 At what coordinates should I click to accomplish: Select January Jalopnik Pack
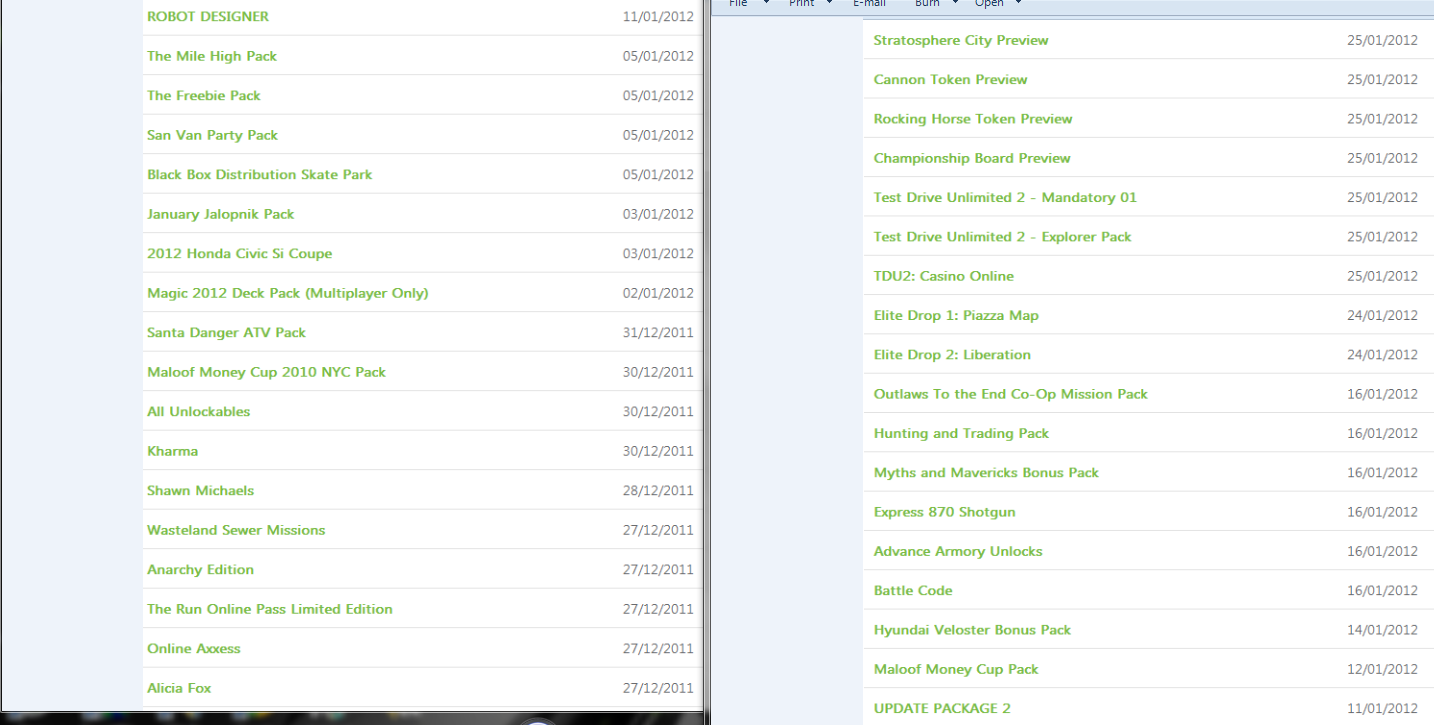coord(221,214)
